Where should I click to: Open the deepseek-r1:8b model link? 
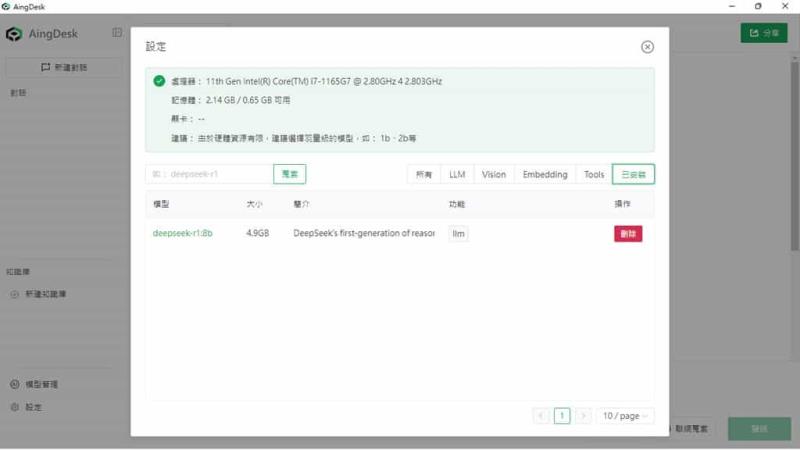coord(182,233)
